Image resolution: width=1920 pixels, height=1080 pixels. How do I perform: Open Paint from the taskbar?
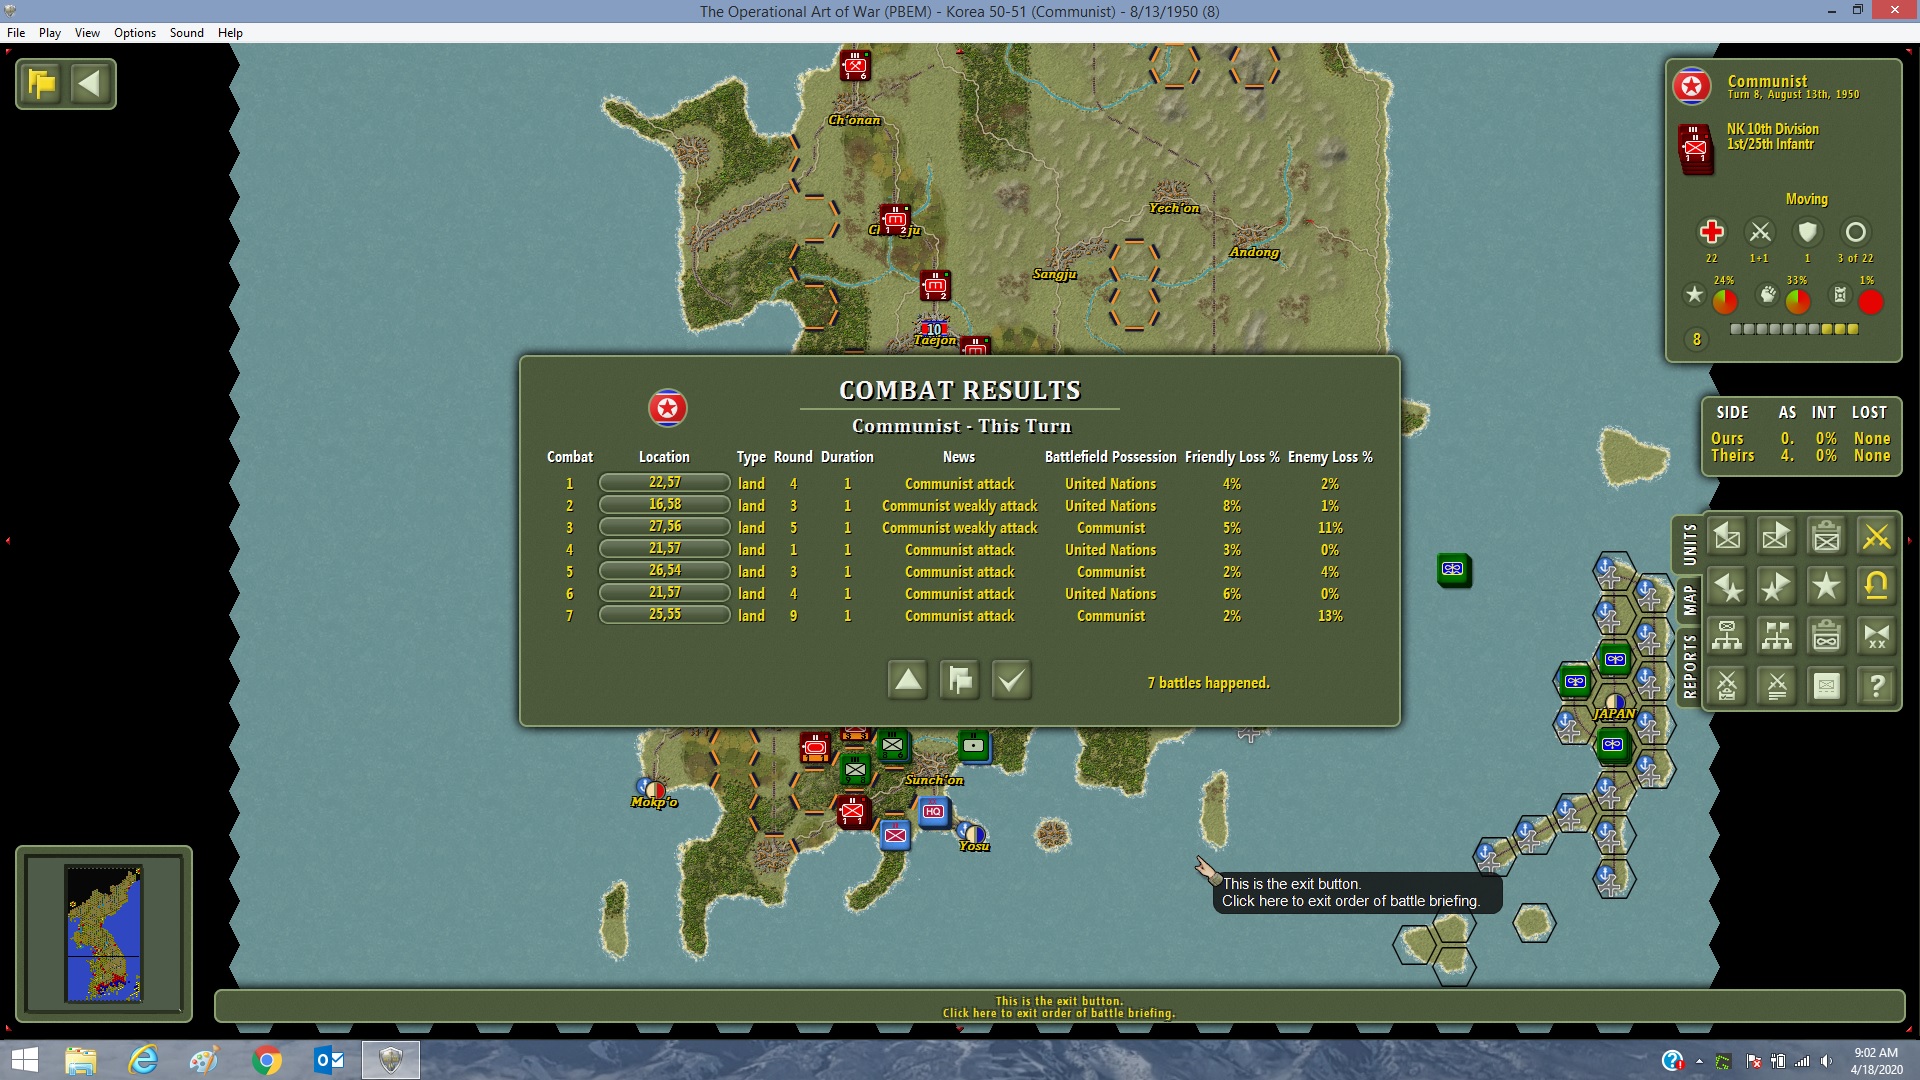(205, 1060)
